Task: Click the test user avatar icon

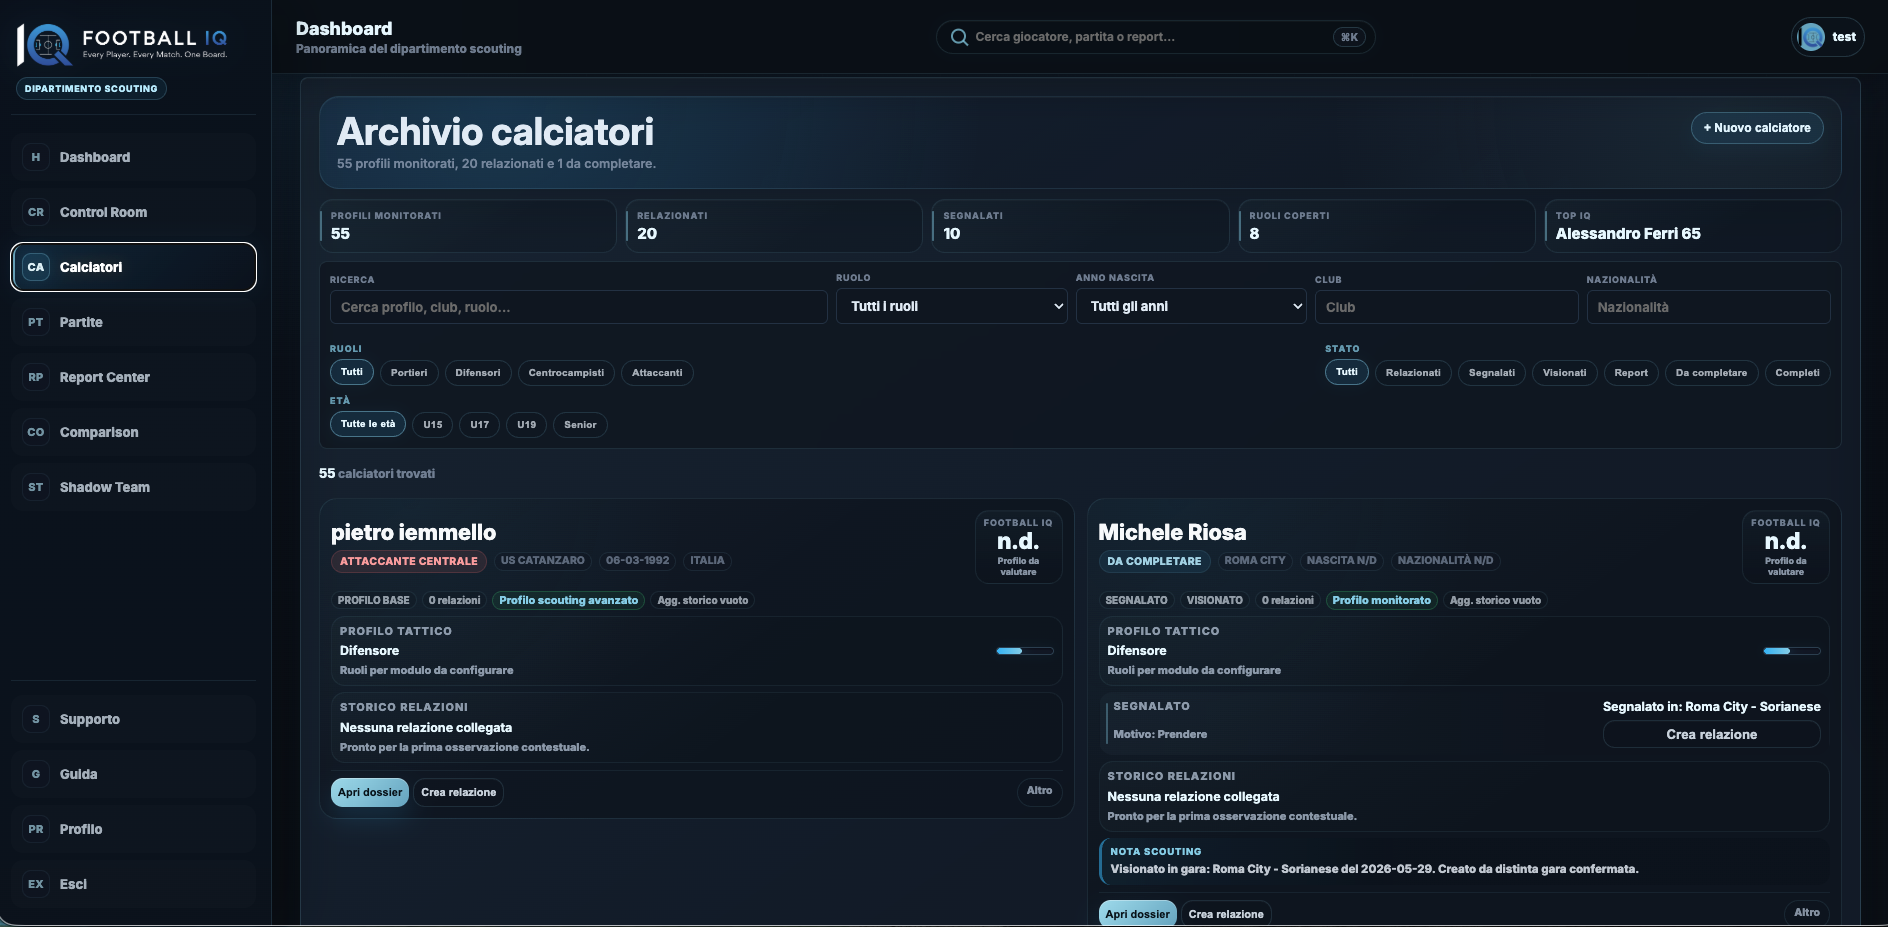Action: click(x=1812, y=37)
